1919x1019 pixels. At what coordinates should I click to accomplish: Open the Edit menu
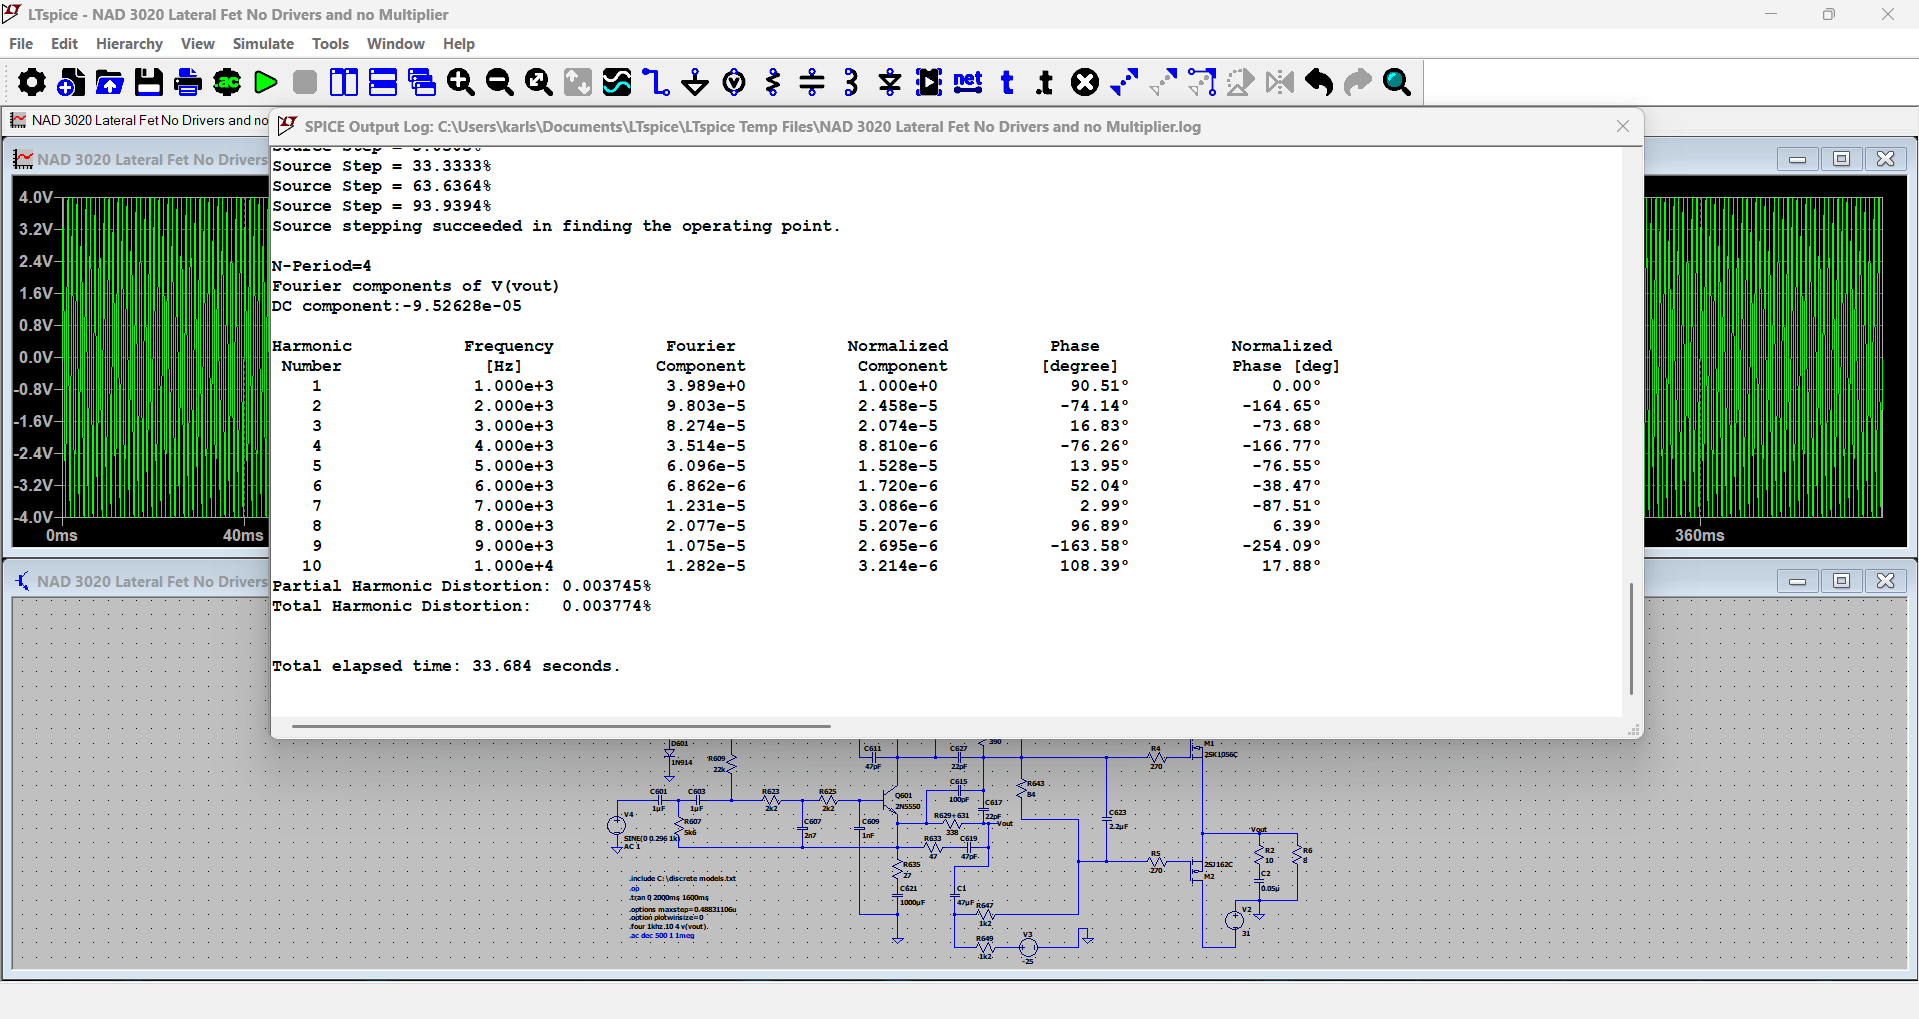[64, 44]
